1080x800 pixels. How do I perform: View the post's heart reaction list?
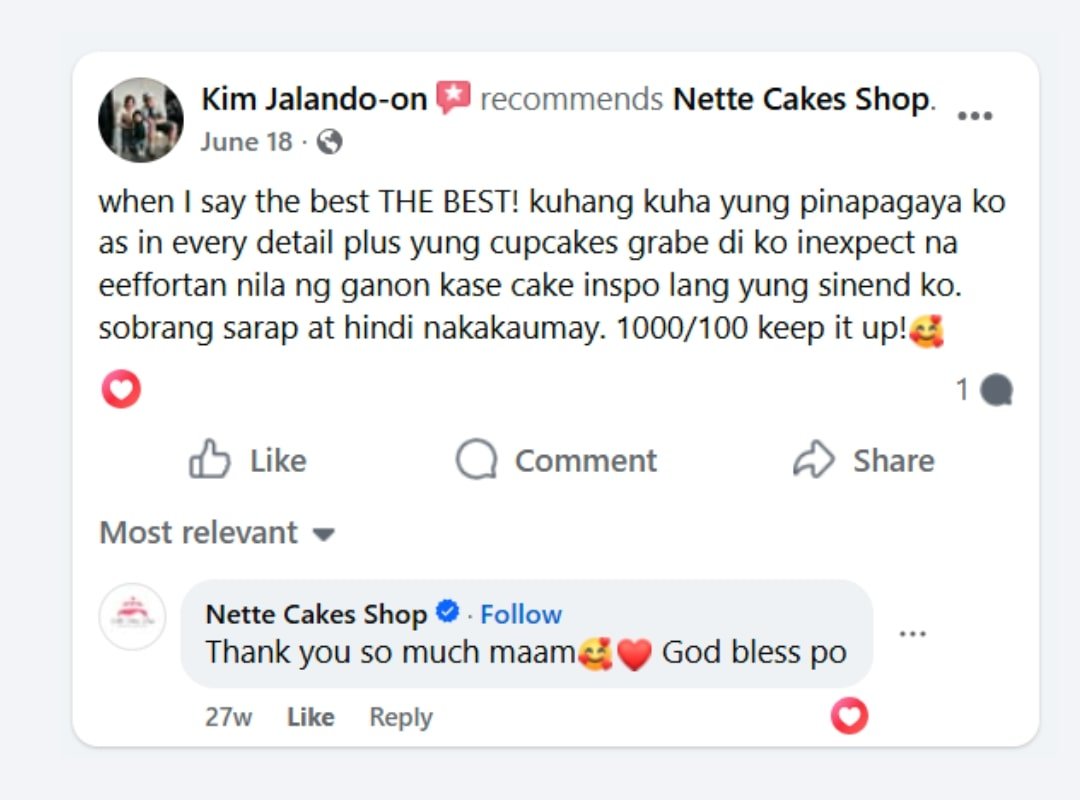(121, 389)
